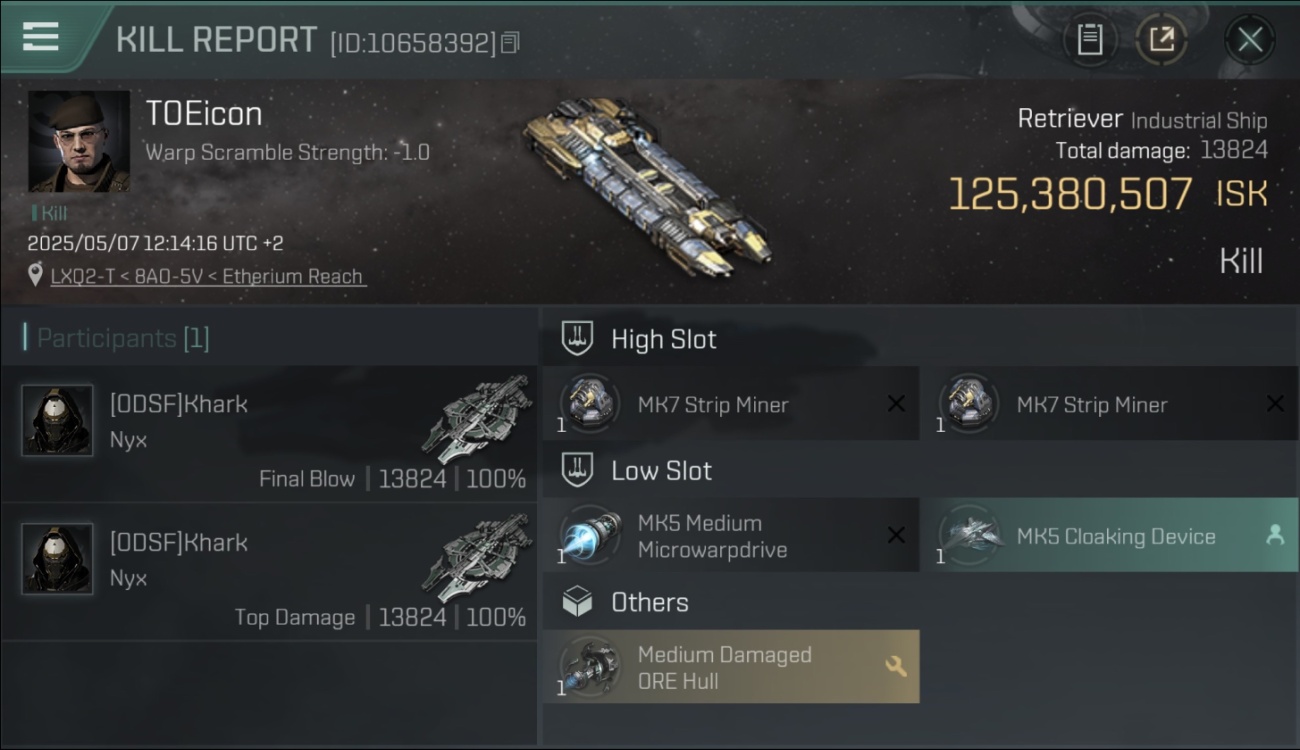
Task: Select Khark Top Damage participant entry
Action: click(x=269, y=572)
